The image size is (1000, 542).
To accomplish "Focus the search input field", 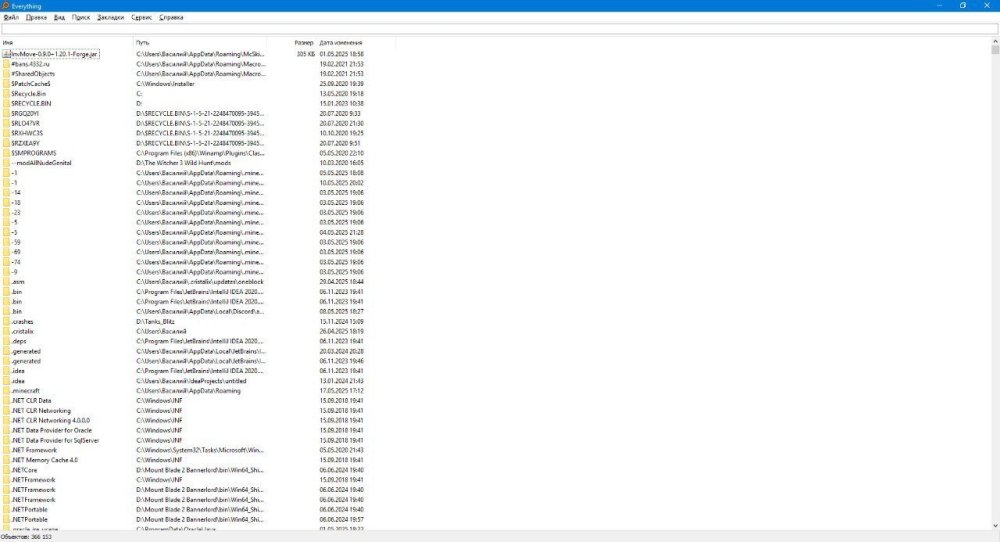I will pyautogui.click(x=499, y=29).
